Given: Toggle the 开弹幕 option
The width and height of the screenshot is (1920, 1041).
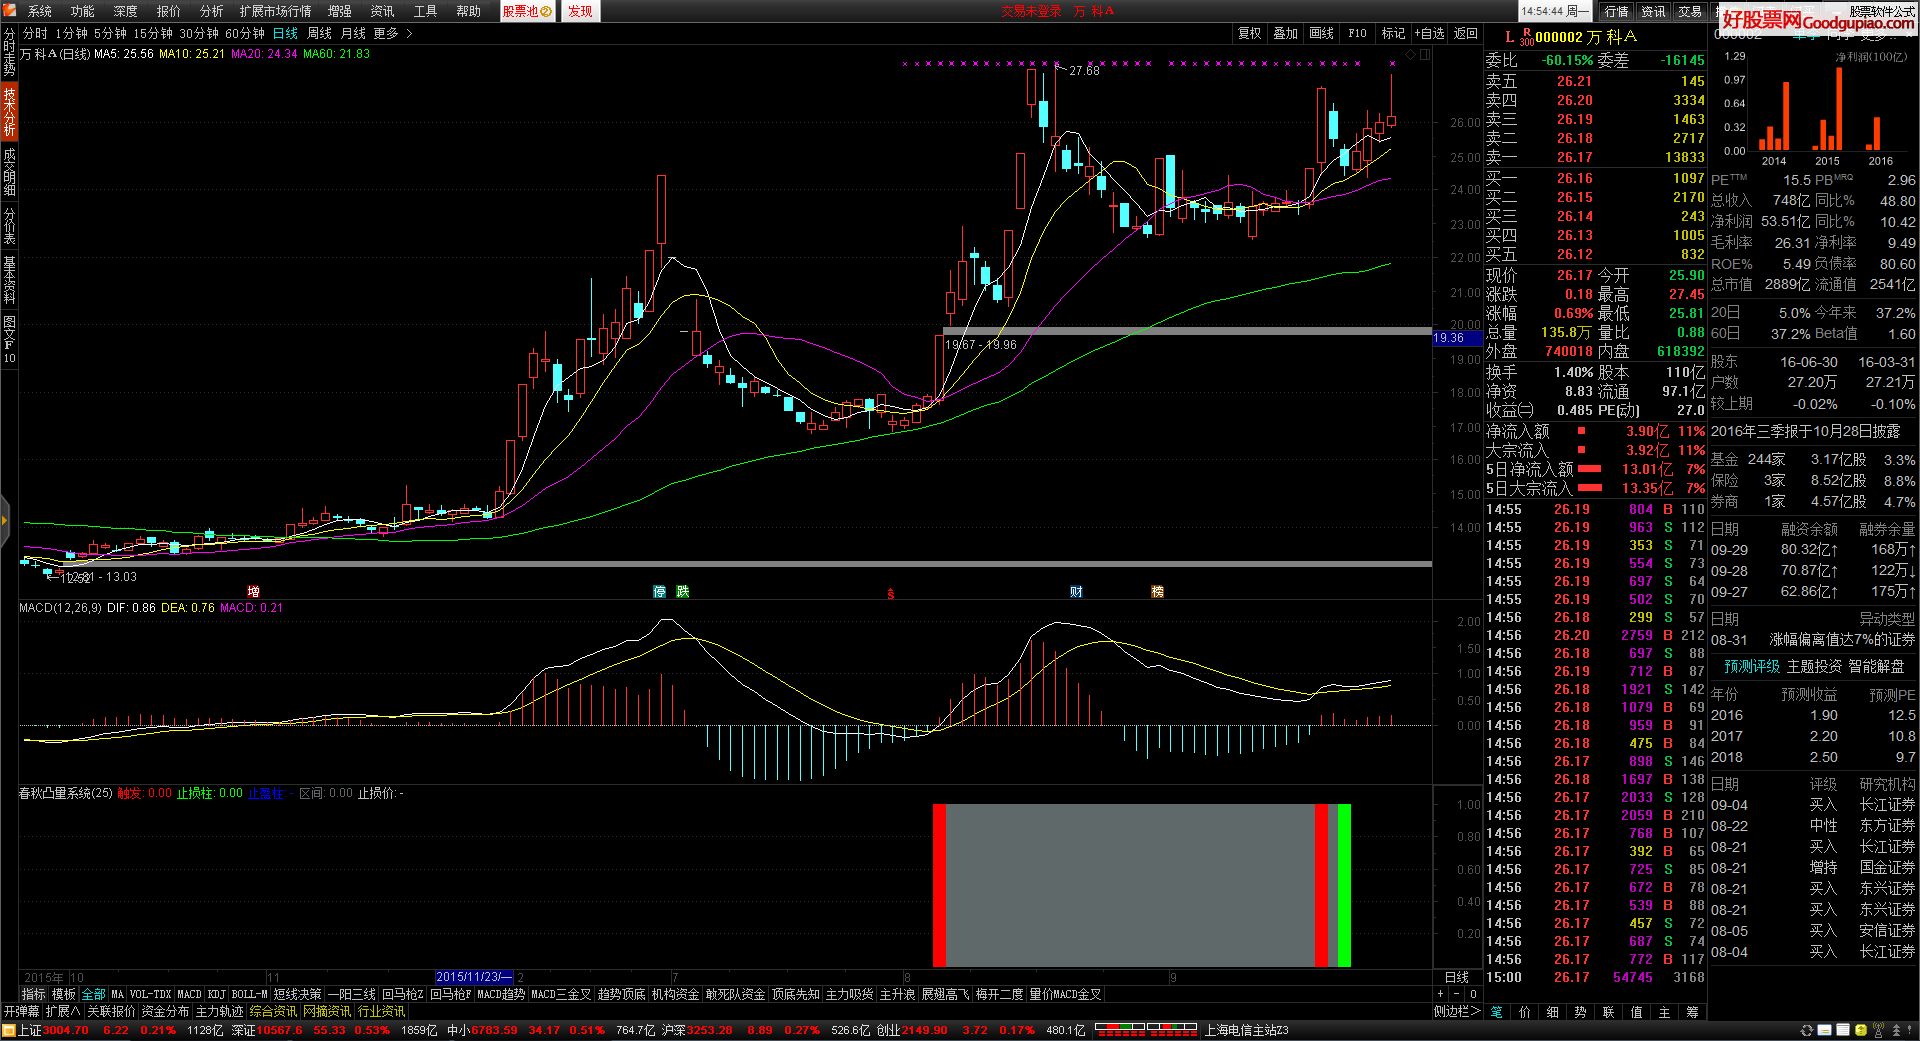Looking at the screenshot, I should coord(21,1011).
